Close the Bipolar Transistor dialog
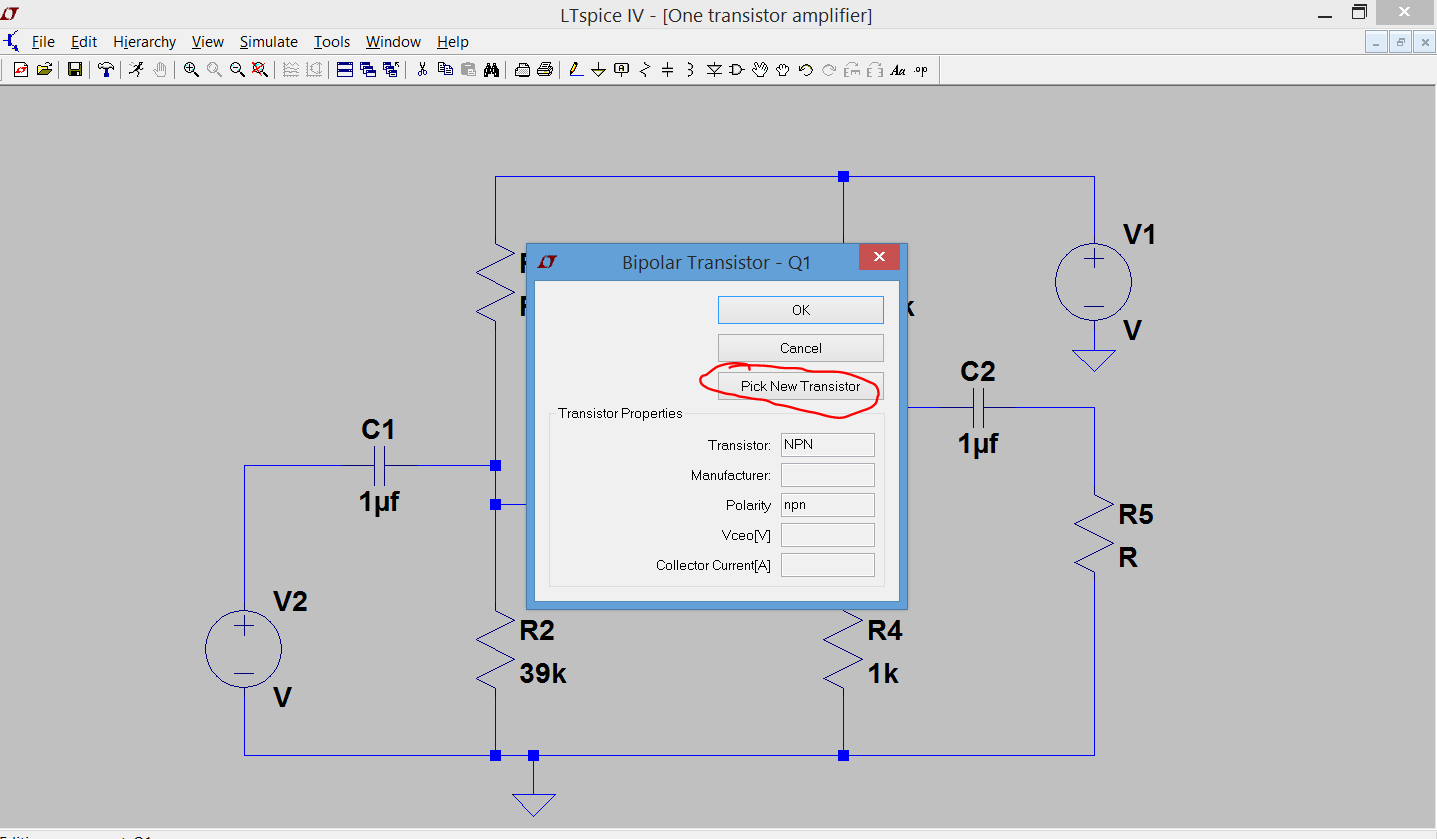This screenshot has height=839, width=1437. [x=879, y=257]
